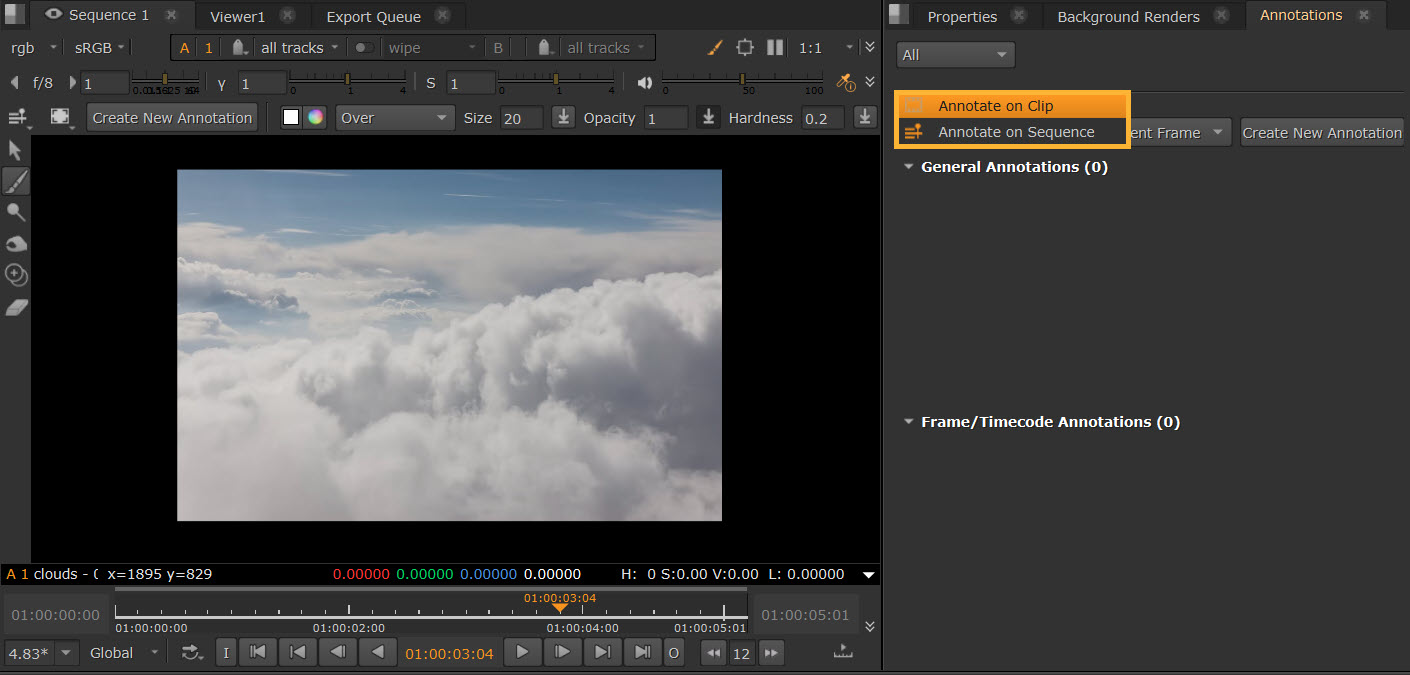This screenshot has width=1410, height=675.
Task: Play the sequence forward
Action: [x=522, y=653]
